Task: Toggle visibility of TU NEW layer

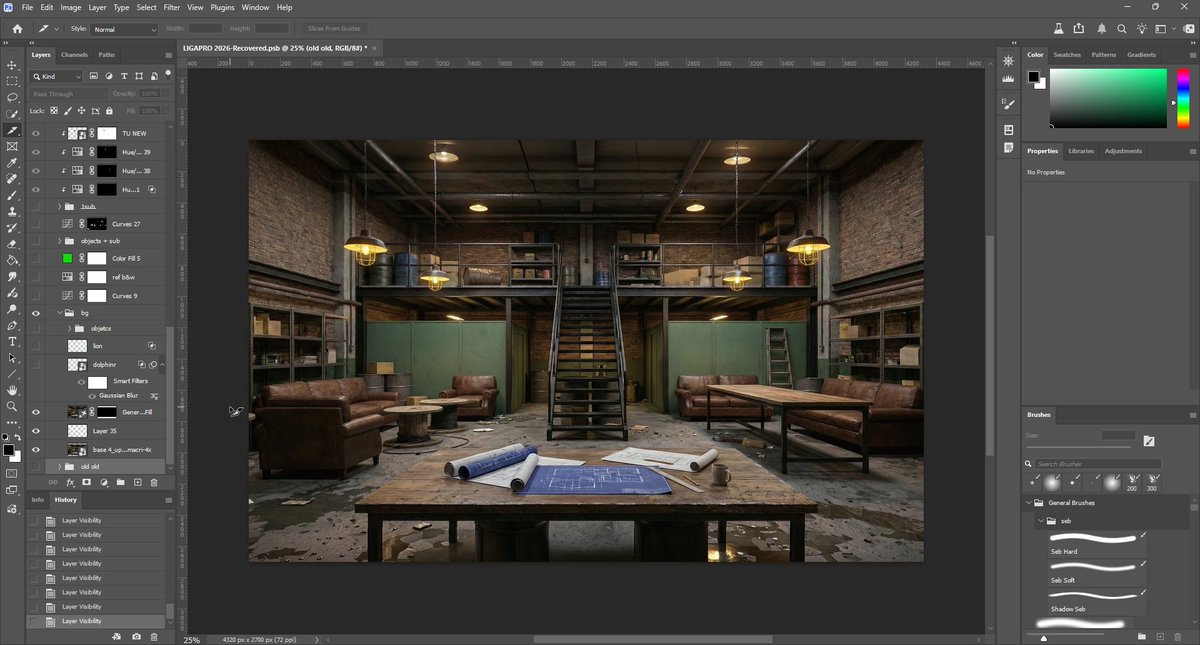Action: [36, 134]
